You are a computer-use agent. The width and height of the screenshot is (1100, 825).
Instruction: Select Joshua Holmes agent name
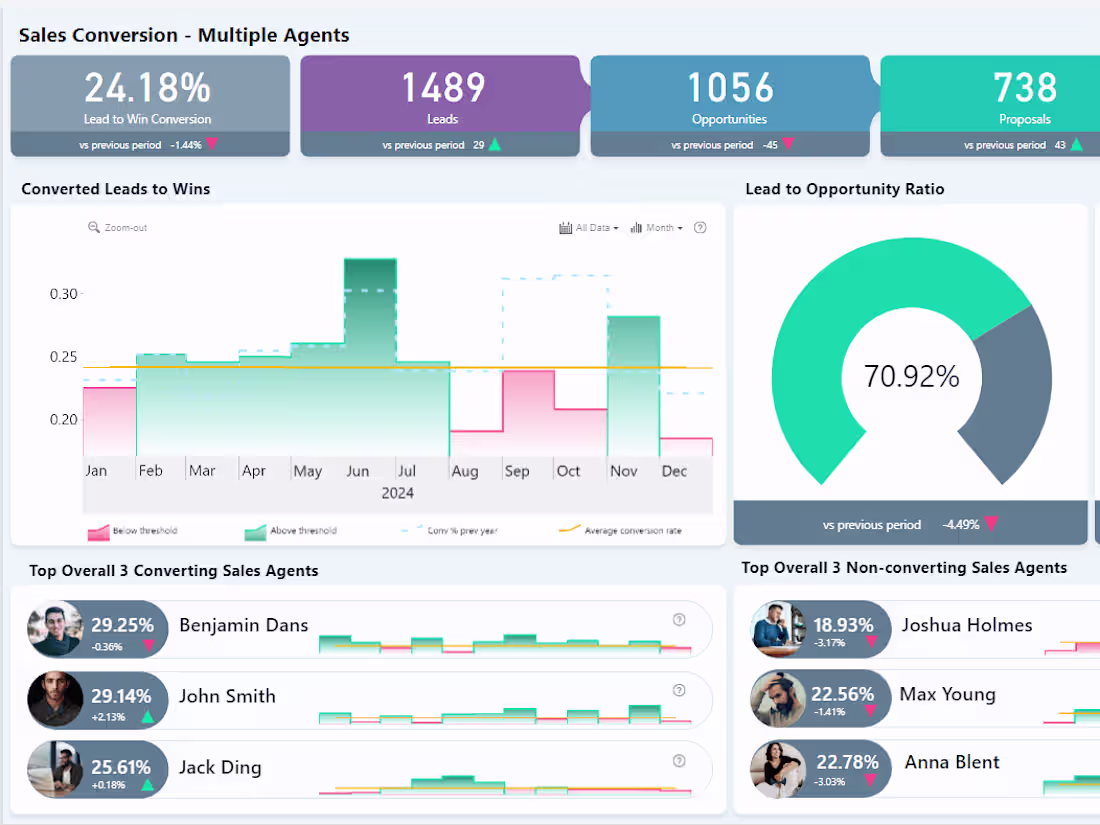967,625
